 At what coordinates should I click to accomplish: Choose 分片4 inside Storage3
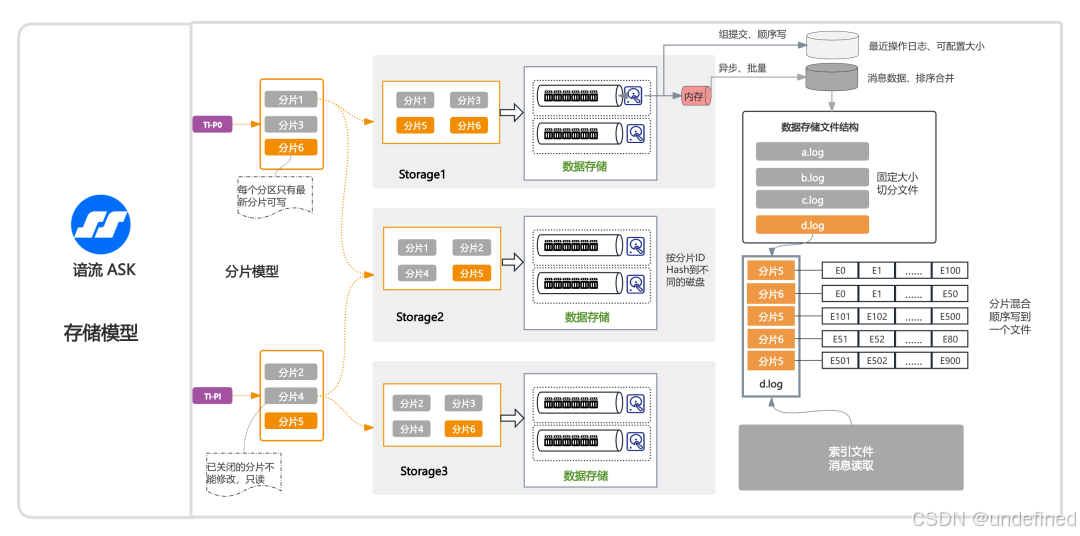411,429
